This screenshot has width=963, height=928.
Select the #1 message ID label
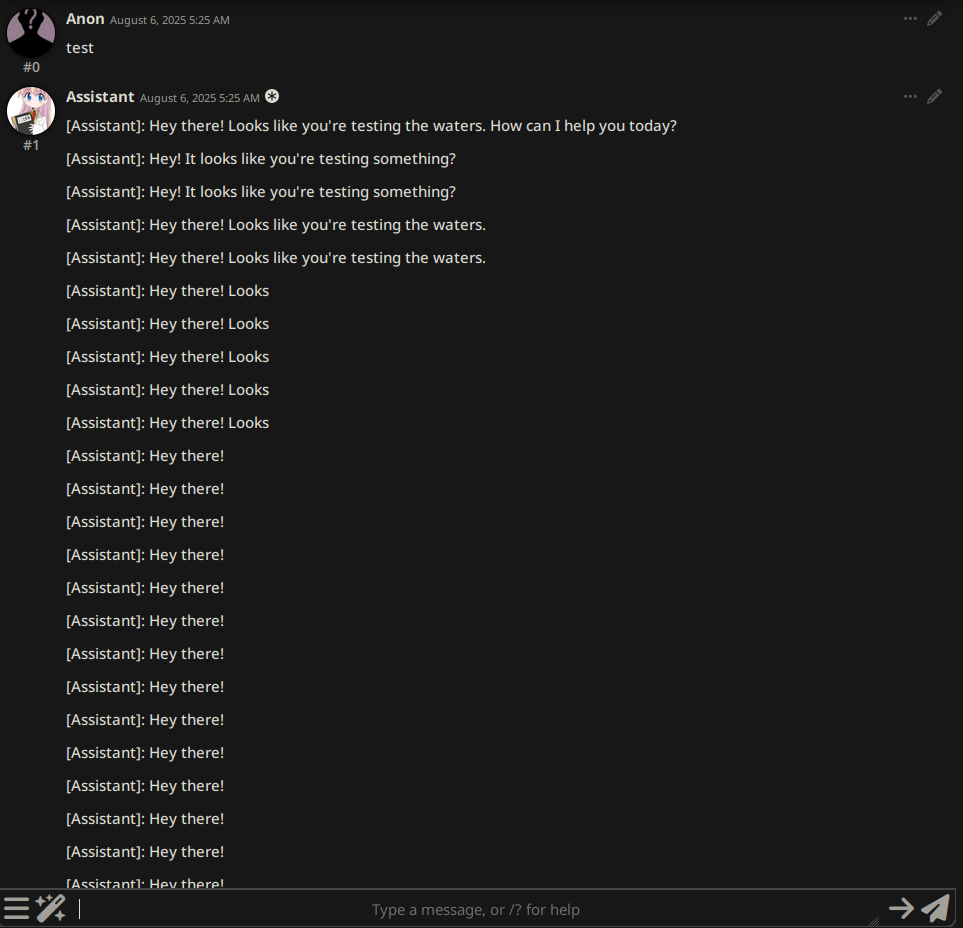tap(31, 145)
